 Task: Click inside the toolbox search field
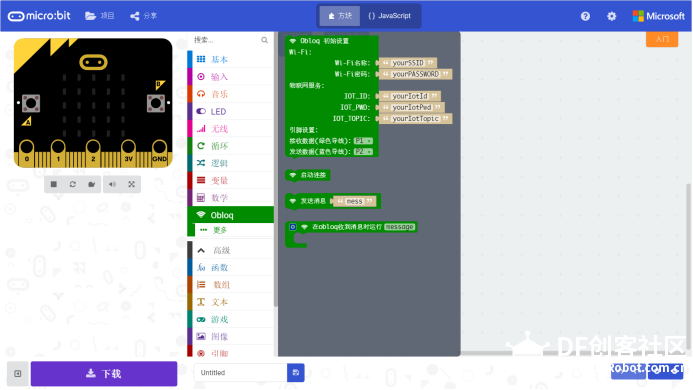pos(225,40)
